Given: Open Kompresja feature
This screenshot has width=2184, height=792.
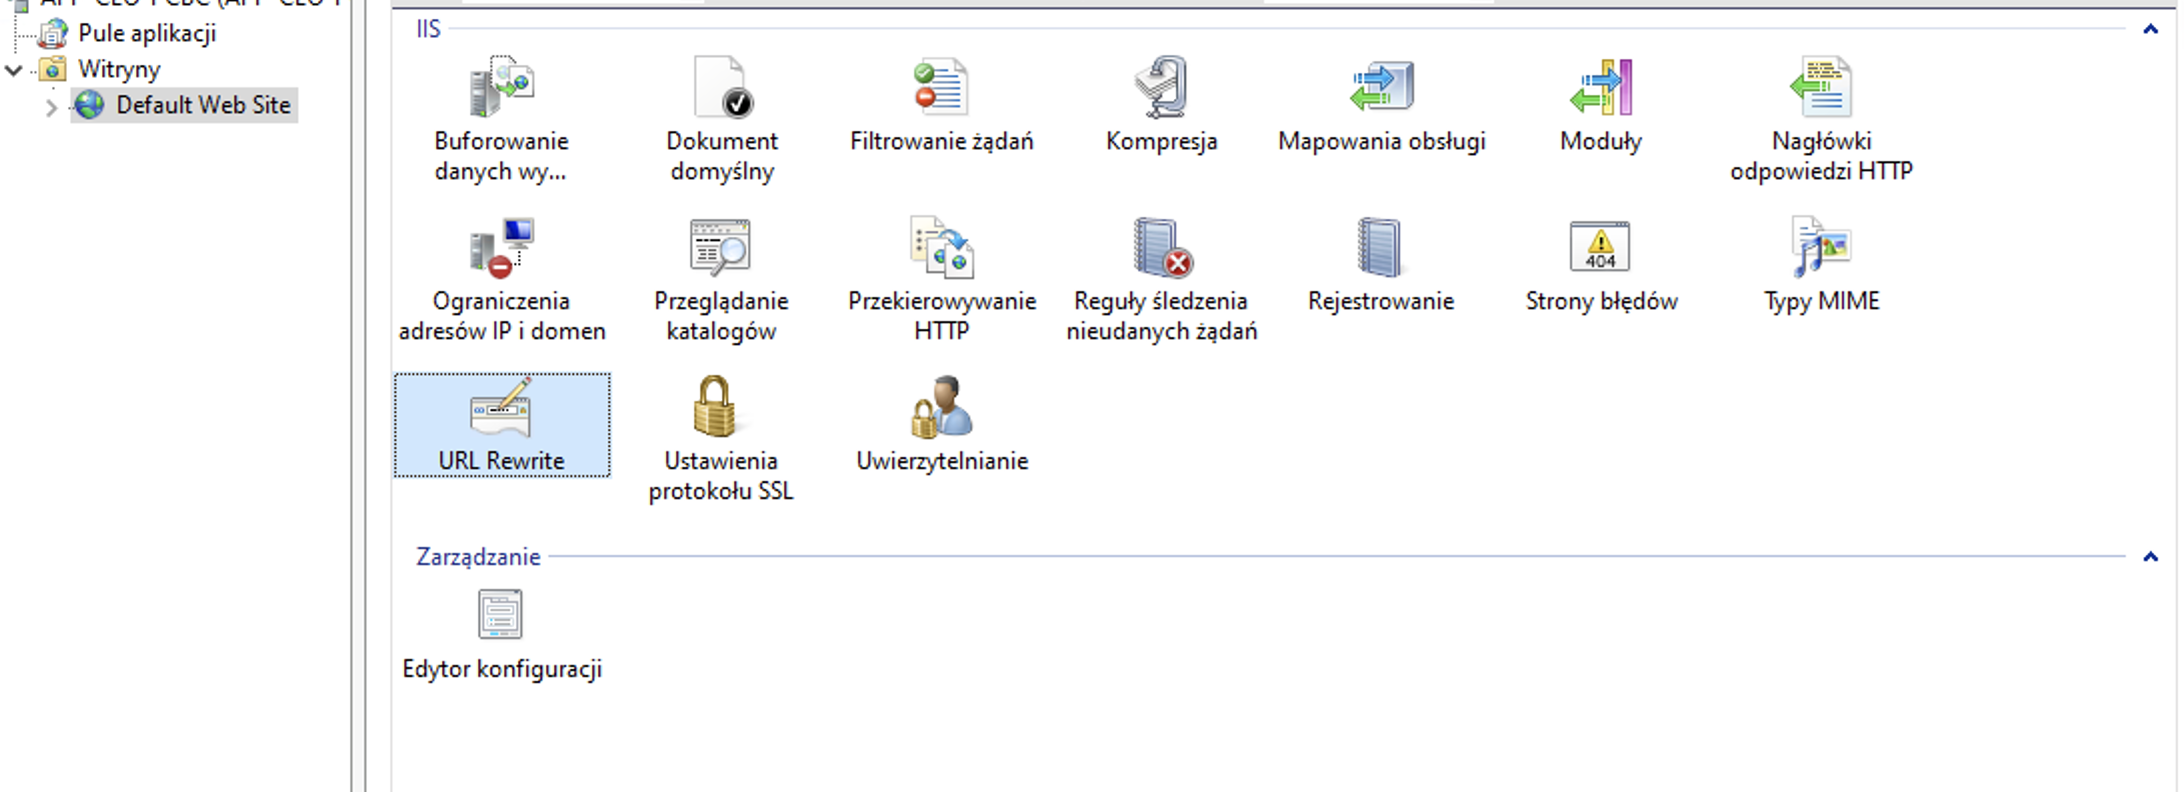Looking at the screenshot, I should click(1161, 105).
